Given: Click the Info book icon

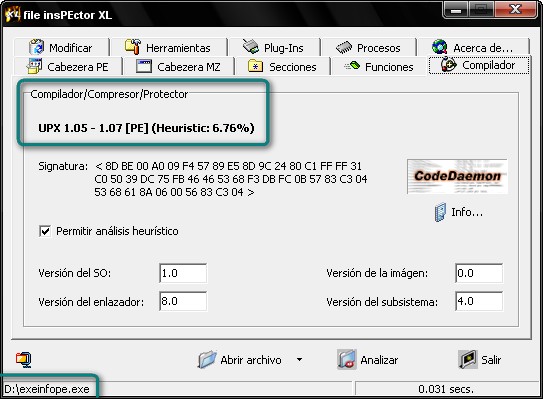Looking at the screenshot, I should coord(440,212).
